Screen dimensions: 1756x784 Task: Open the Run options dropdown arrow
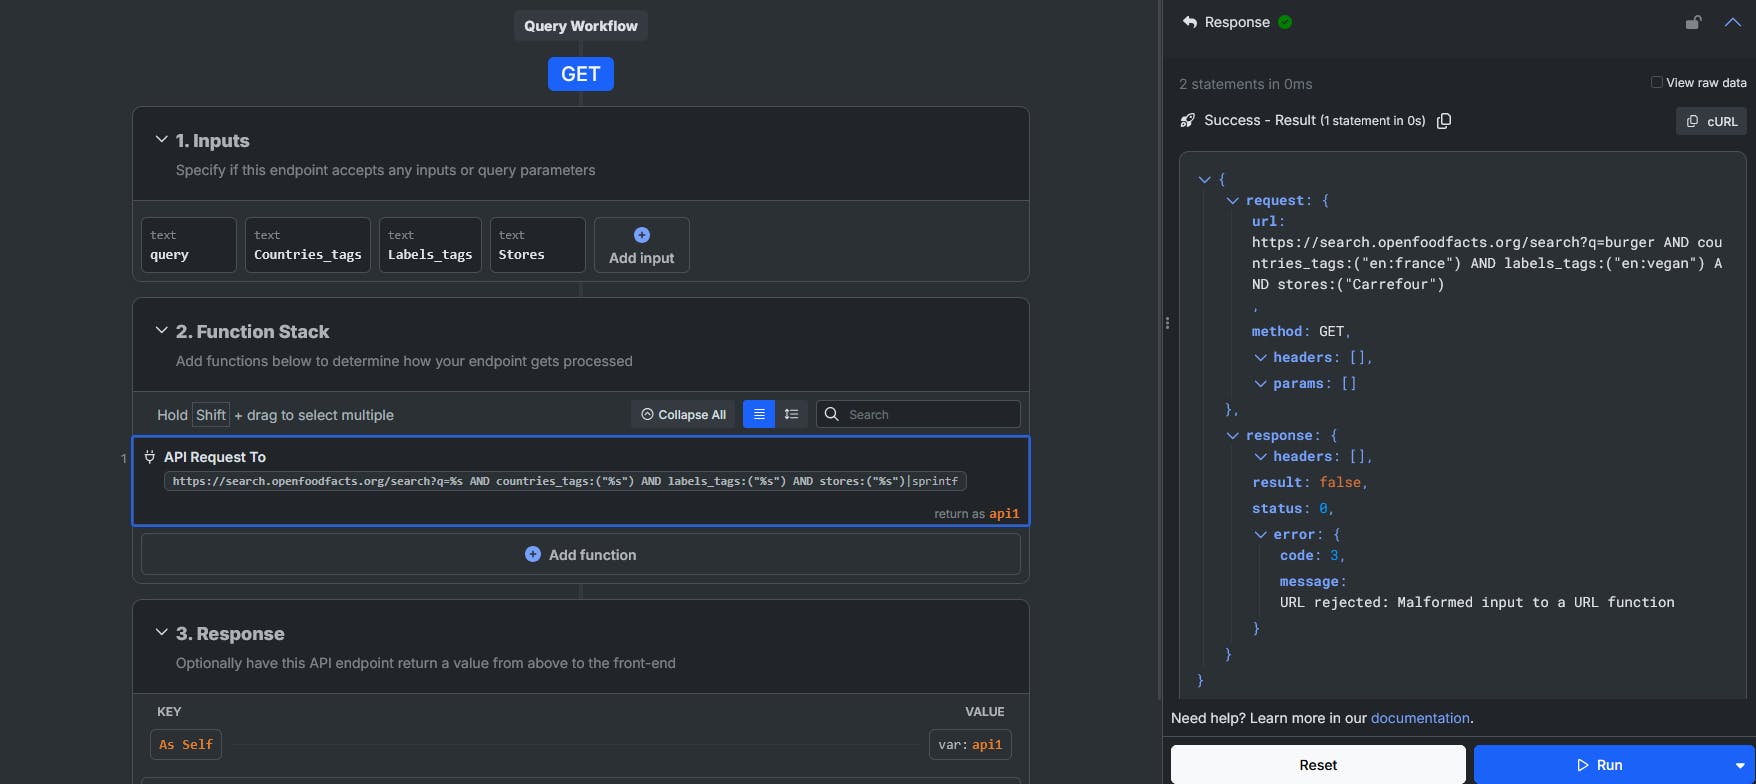pos(1740,765)
